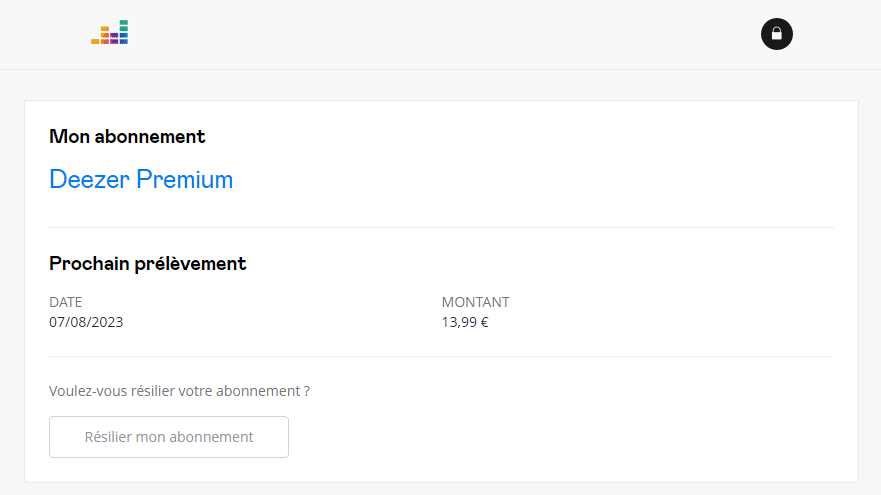The height and width of the screenshot is (495, 881).
Task: Click the divider line under Deezer Premium
Action: coord(441,228)
